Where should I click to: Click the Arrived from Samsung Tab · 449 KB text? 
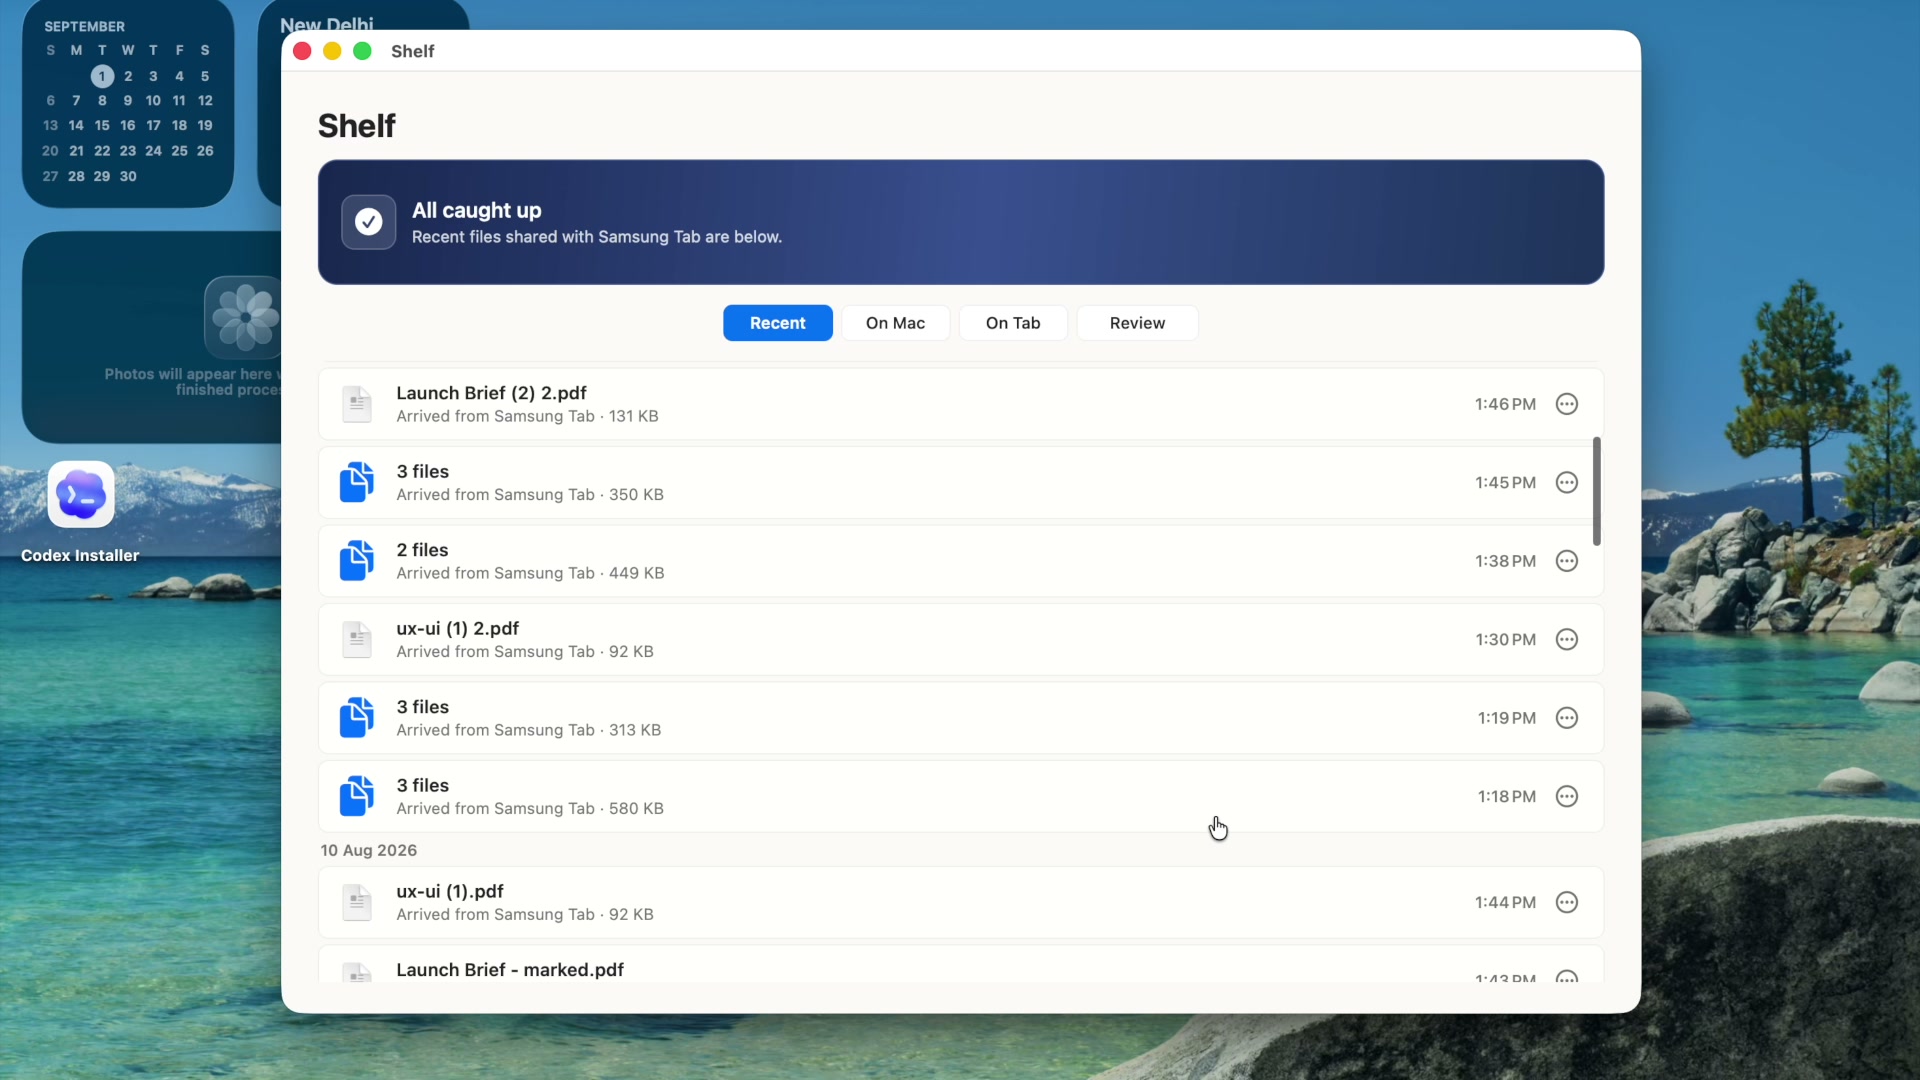coord(530,573)
